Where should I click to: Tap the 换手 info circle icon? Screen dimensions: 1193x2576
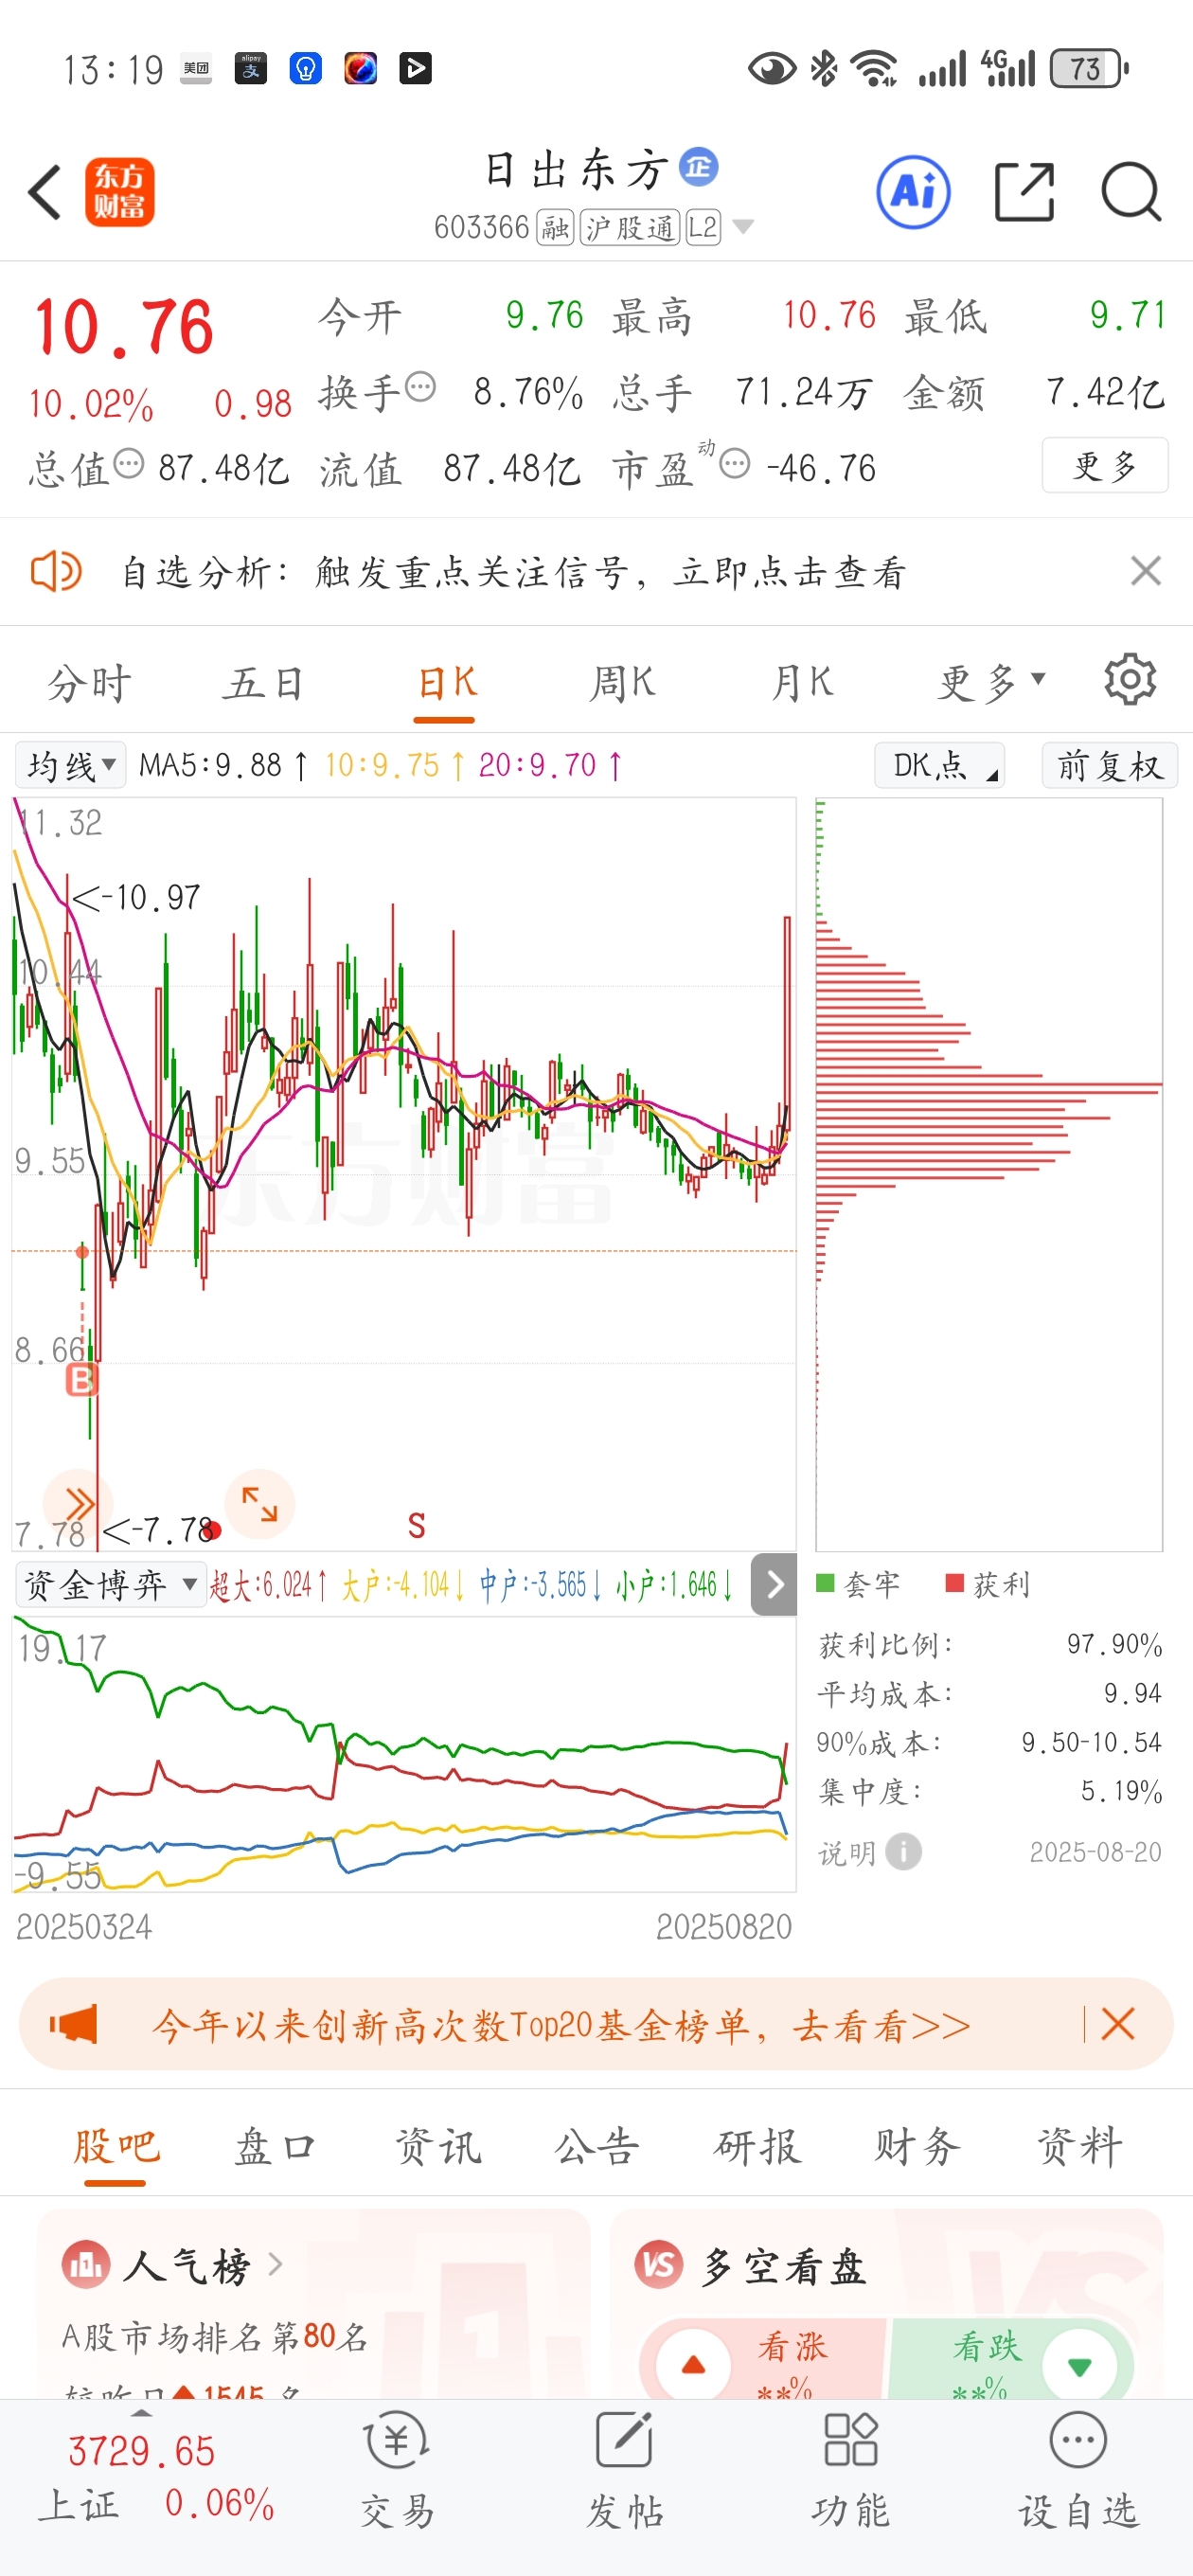pyautogui.click(x=421, y=386)
